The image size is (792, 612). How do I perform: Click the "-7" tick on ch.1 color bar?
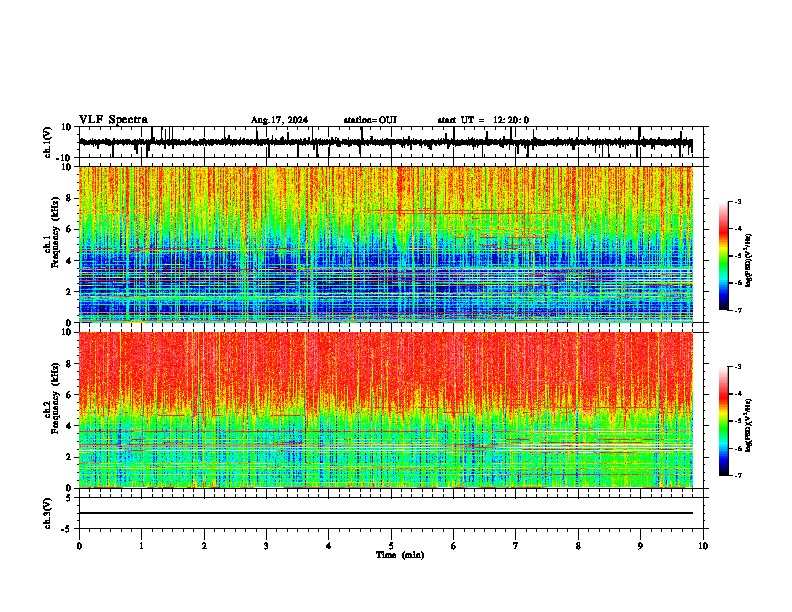(x=737, y=310)
